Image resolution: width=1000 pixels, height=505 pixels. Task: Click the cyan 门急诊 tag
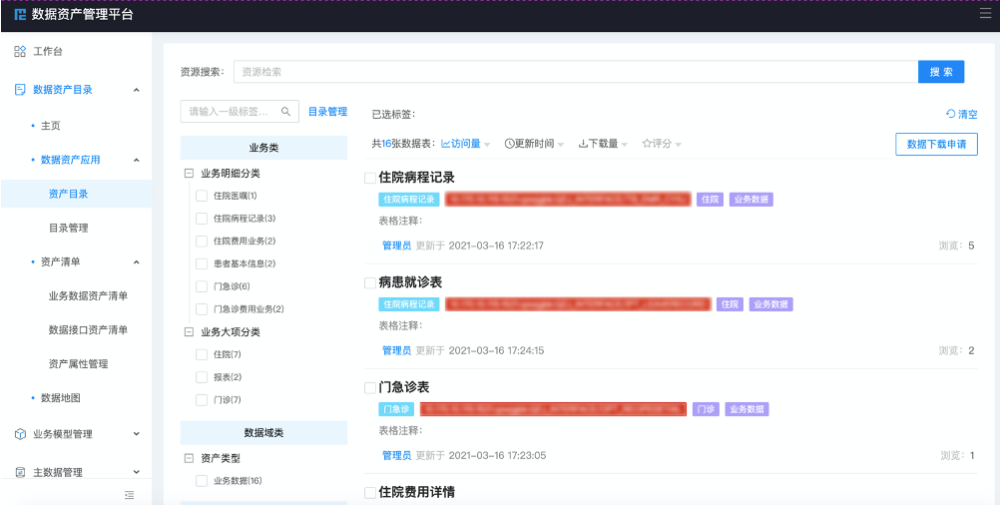396,409
